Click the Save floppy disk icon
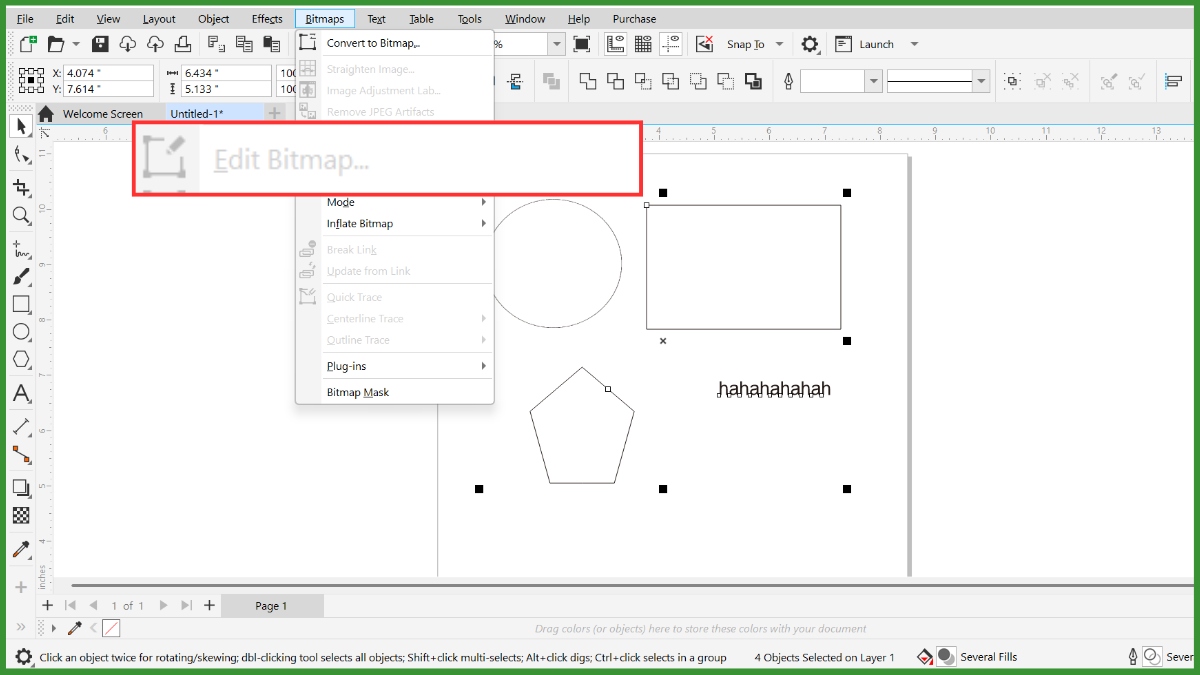Viewport: 1200px width, 675px height. 100,44
